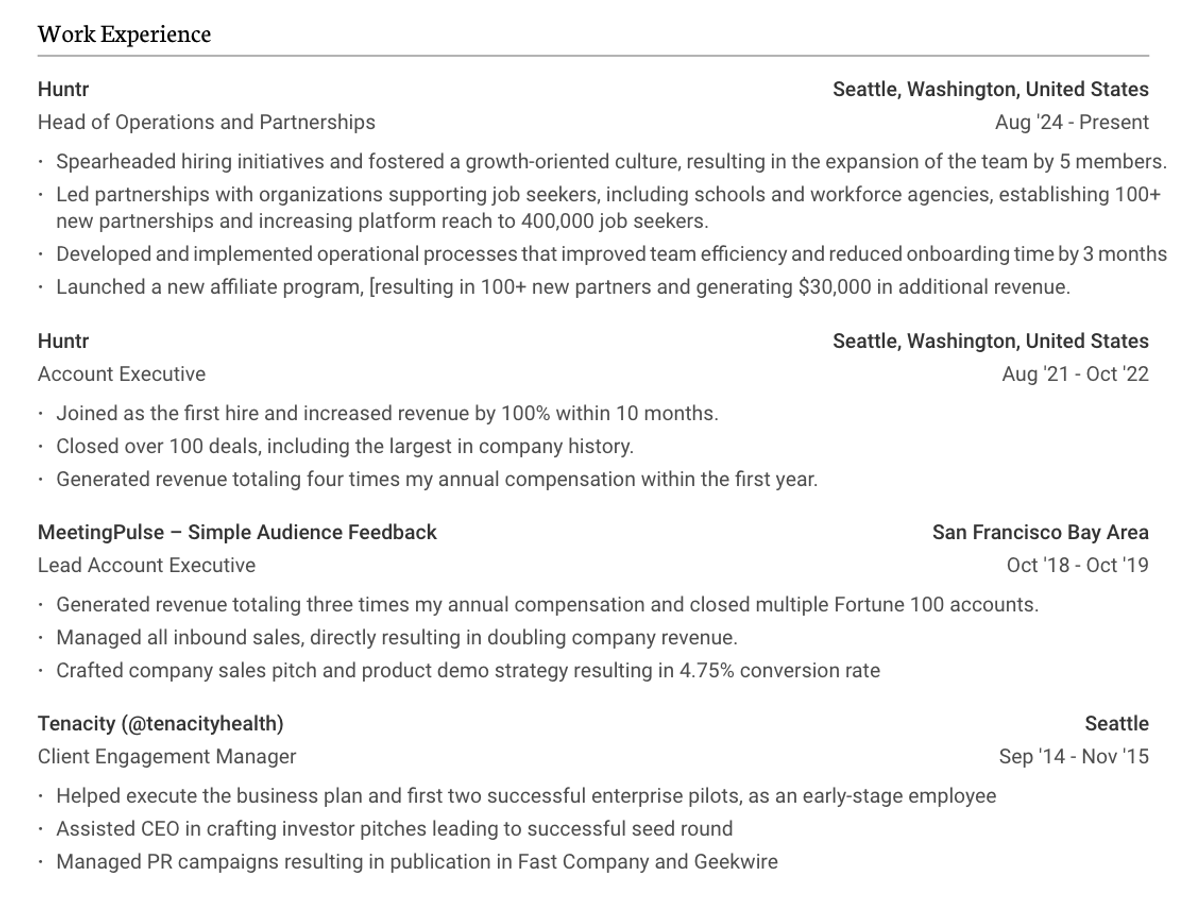Click the Lead Account Executive title
Viewport: 1200px width, 901px height.
click(x=146, y=565)
